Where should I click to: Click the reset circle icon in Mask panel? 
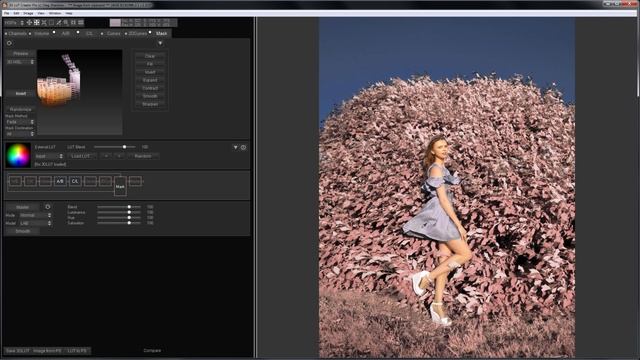click(x=9, y=43)
